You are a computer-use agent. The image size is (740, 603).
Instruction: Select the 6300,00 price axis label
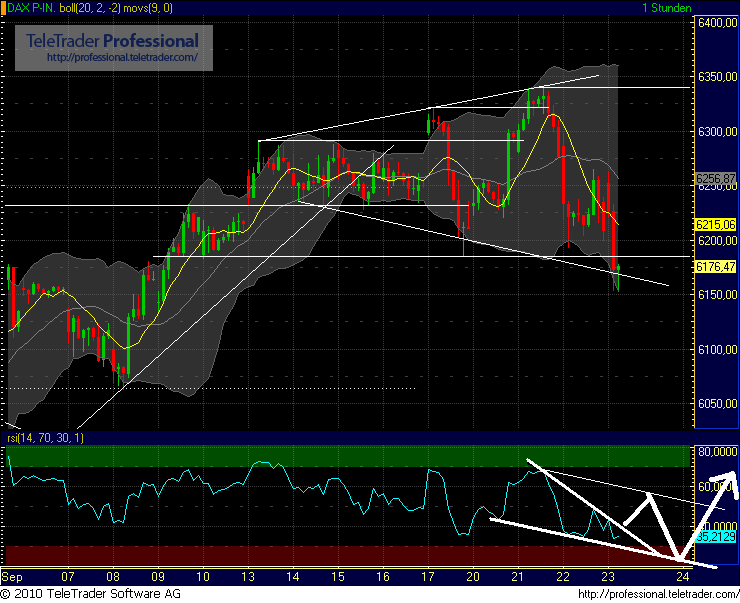click(717, 132)
